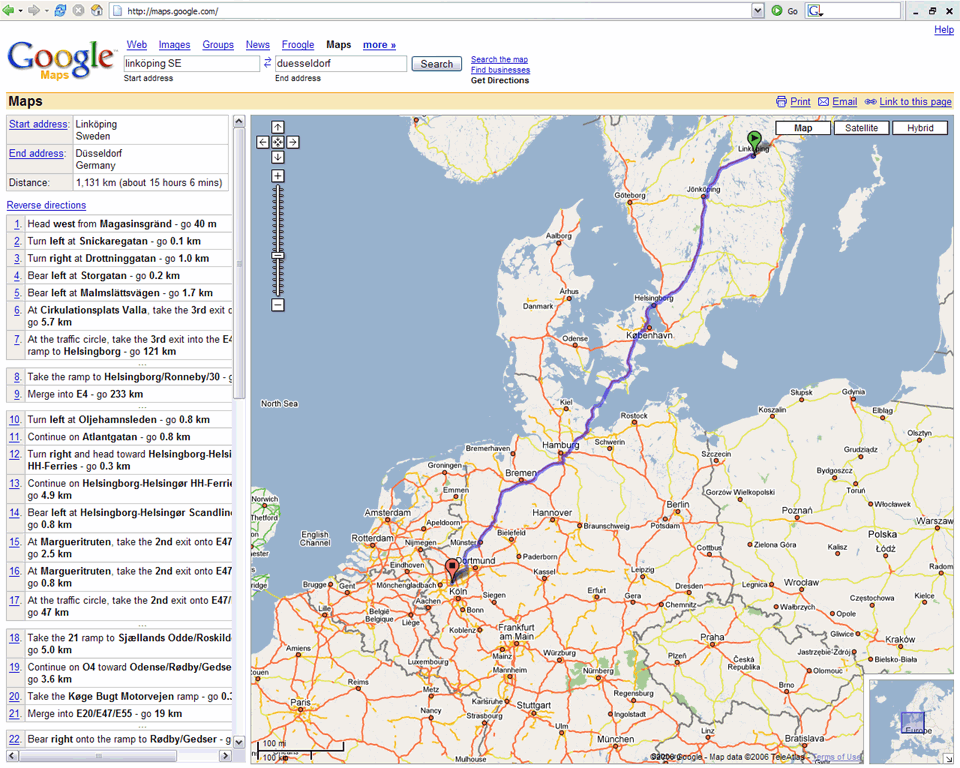Click the End address link

(37, 153)
